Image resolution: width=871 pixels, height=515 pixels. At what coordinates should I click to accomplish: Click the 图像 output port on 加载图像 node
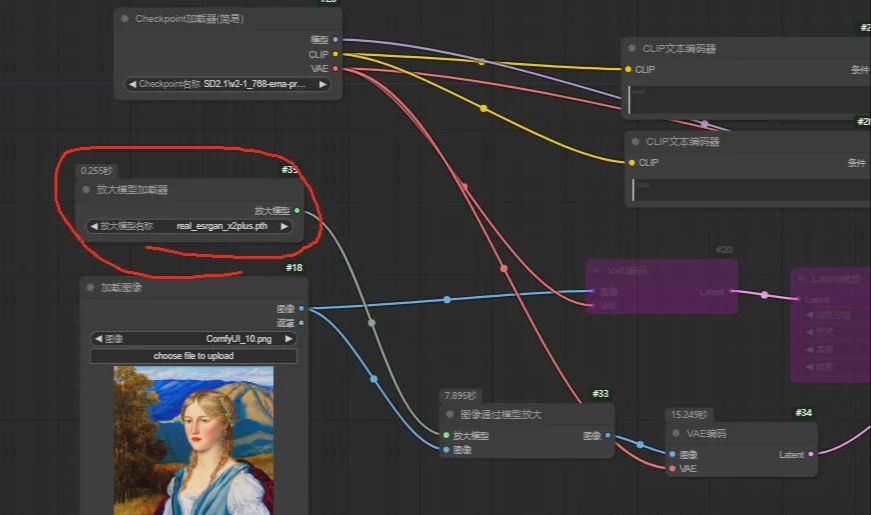point(301,309)
